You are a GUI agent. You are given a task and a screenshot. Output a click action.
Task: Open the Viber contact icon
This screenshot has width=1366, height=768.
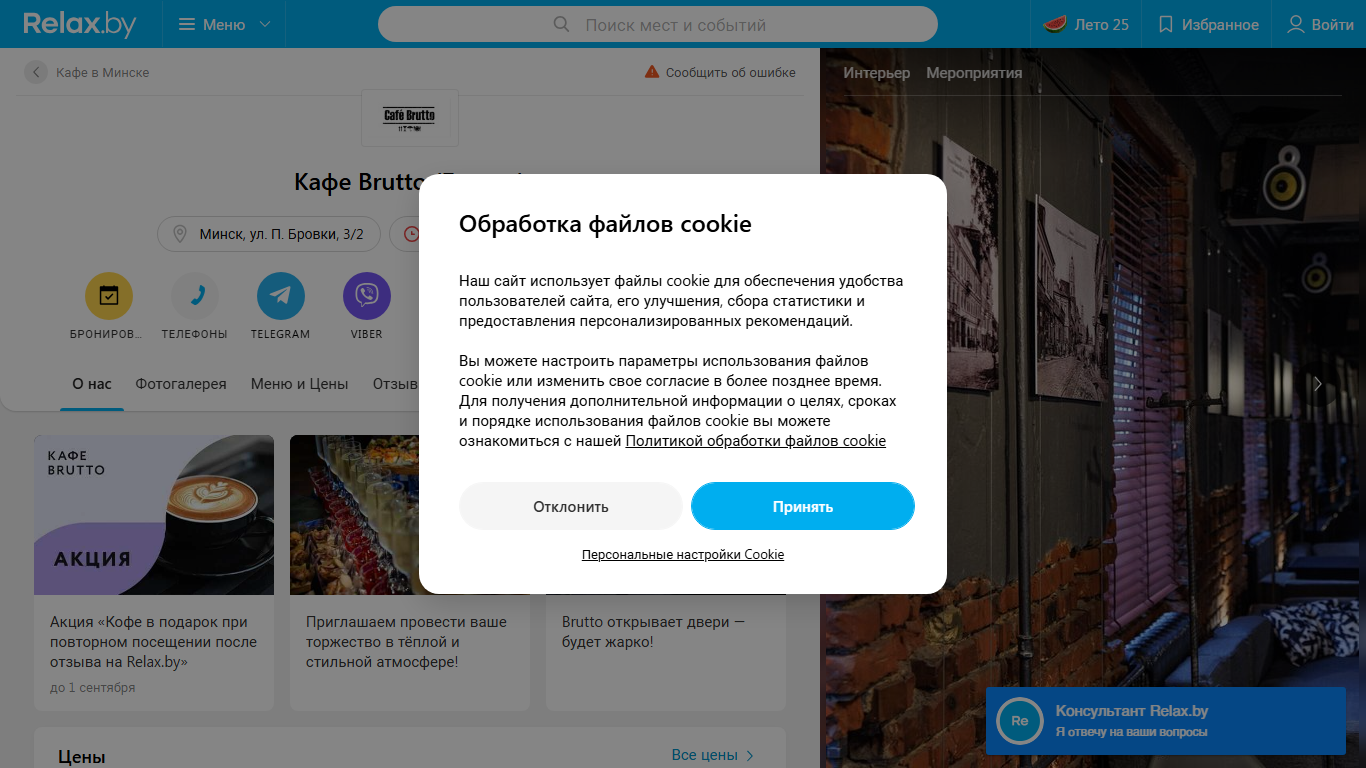pyautogui.click(x=367, y=295)
